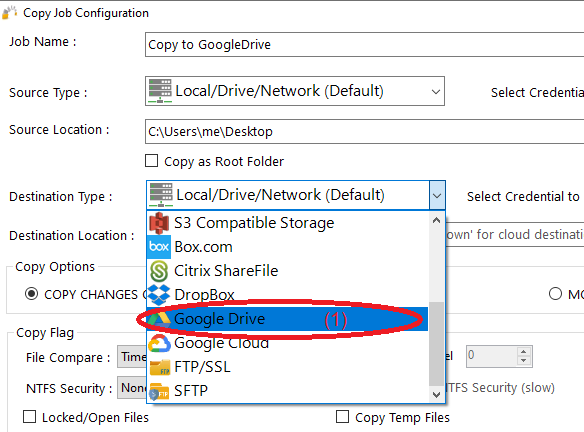Pick DropBox in the destination list
This screenshot has height=432, width=584.
288,295
